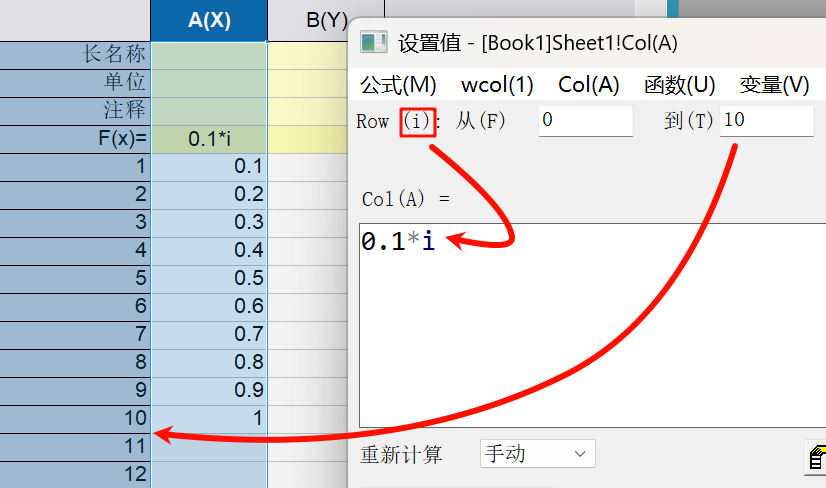Click the script panel icon at dialog bottom right

click(x=816, y=457)
